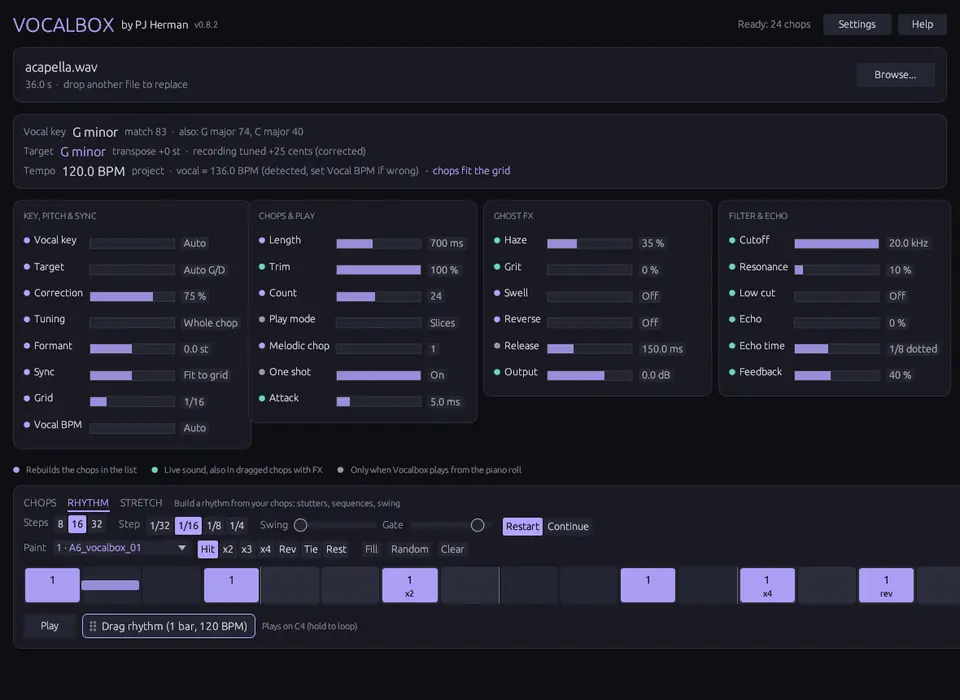This screenshot has height=700, width=960.
Task: Set Steps to 8
Action: 60,524
